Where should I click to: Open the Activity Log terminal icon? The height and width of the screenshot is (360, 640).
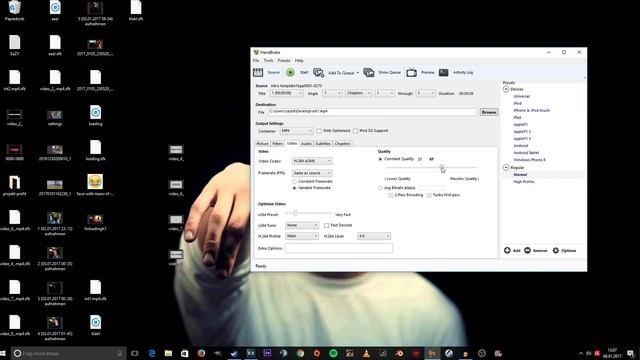pyautogui.click(x=444, y=72)
